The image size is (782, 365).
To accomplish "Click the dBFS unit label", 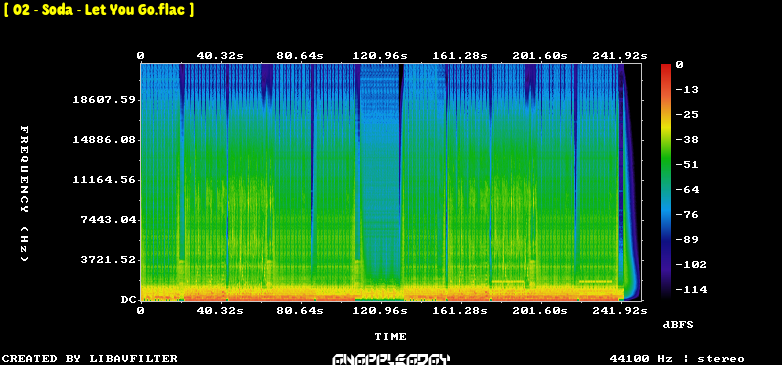I will [x=678, y=325].
